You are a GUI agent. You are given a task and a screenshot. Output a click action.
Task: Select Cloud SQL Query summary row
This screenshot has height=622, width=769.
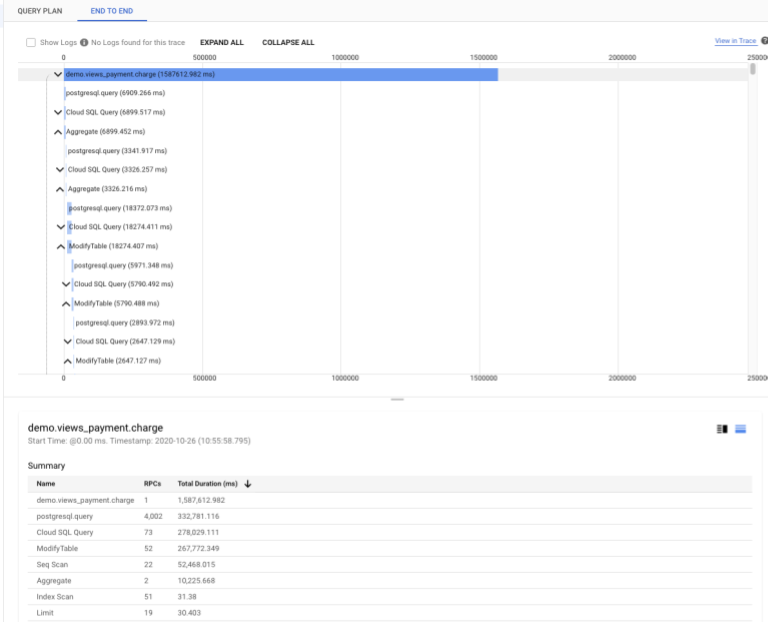click(x=389, y=532)
